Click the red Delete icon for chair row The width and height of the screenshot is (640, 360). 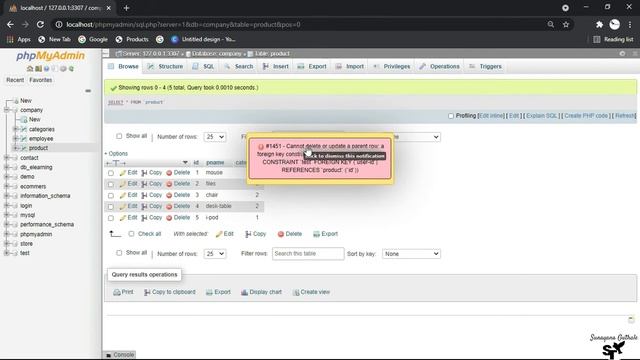pos(169,196)
